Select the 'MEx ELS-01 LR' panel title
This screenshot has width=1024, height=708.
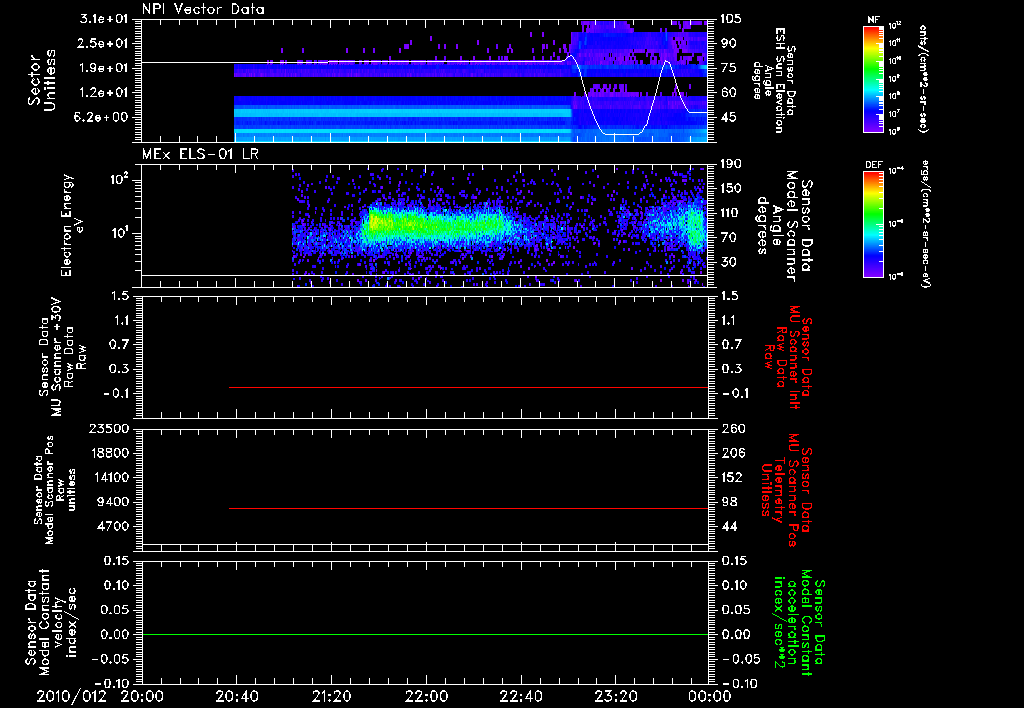[200, 154]
